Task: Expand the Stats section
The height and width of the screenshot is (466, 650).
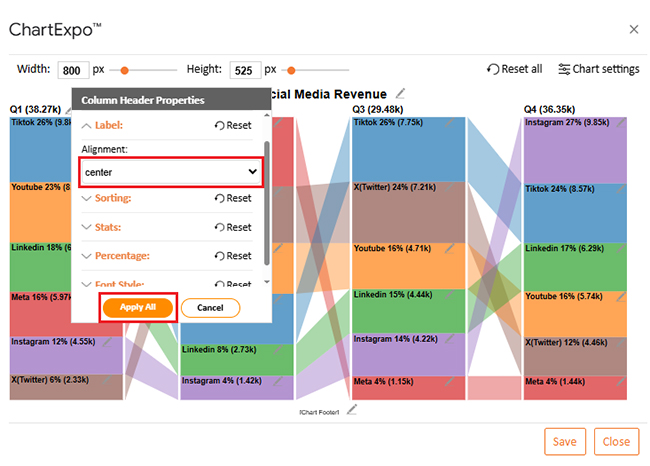Action: point(106,227)
